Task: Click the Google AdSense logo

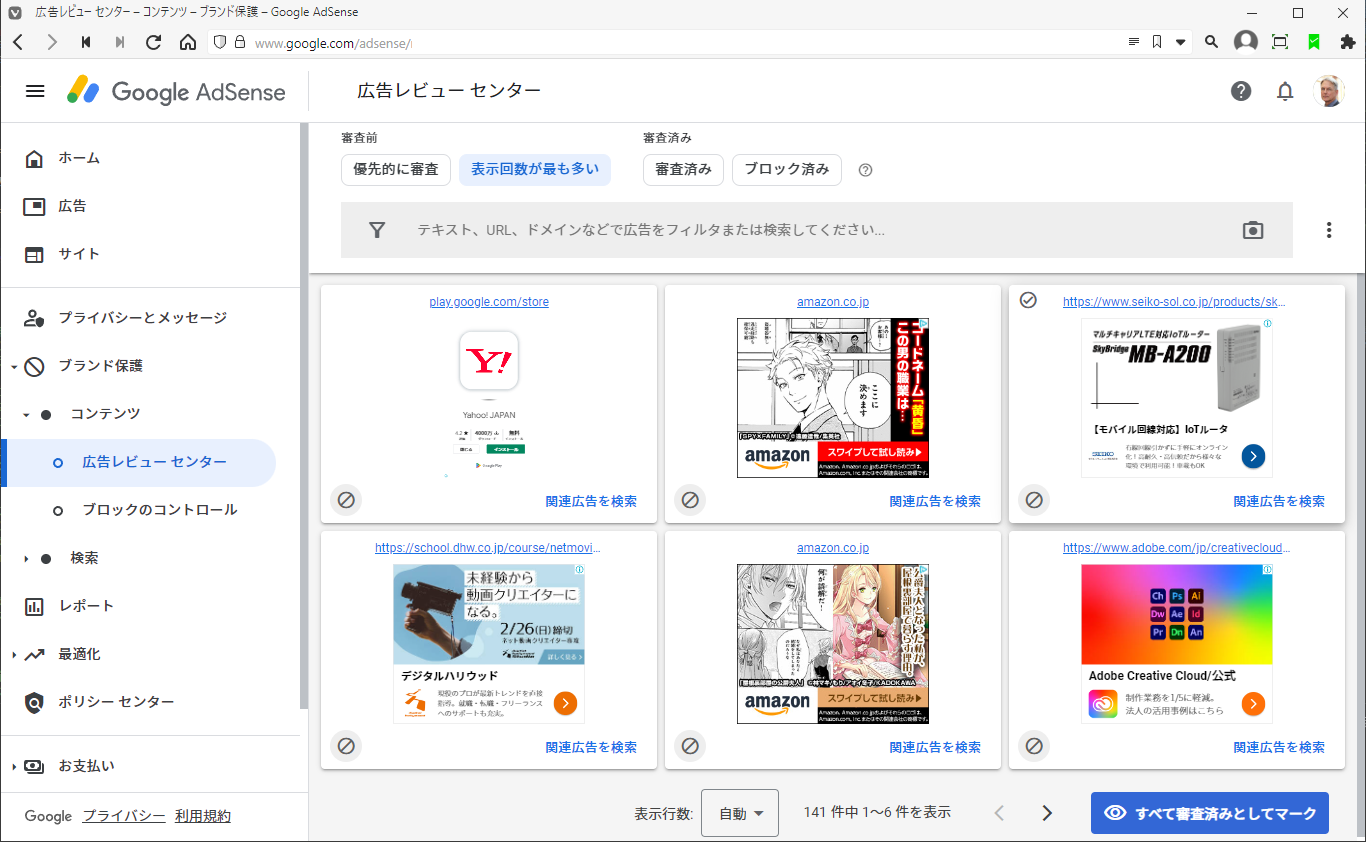Action: pos(176,91)
